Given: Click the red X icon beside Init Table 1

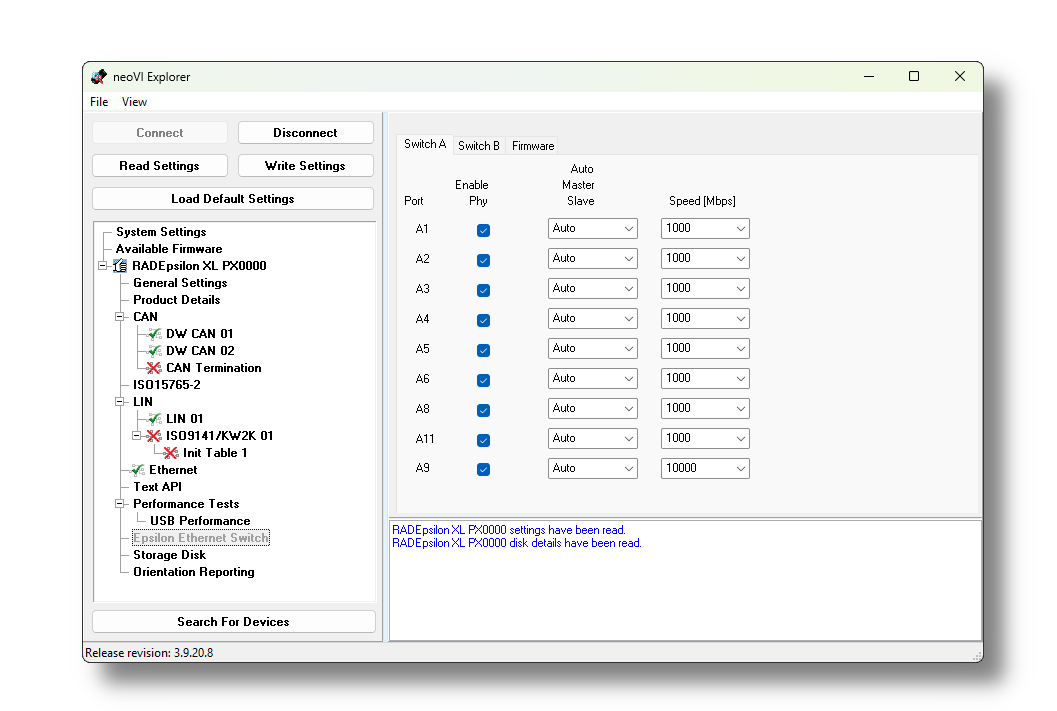Looking at the screenshot, I should click(x=171, y=453).
